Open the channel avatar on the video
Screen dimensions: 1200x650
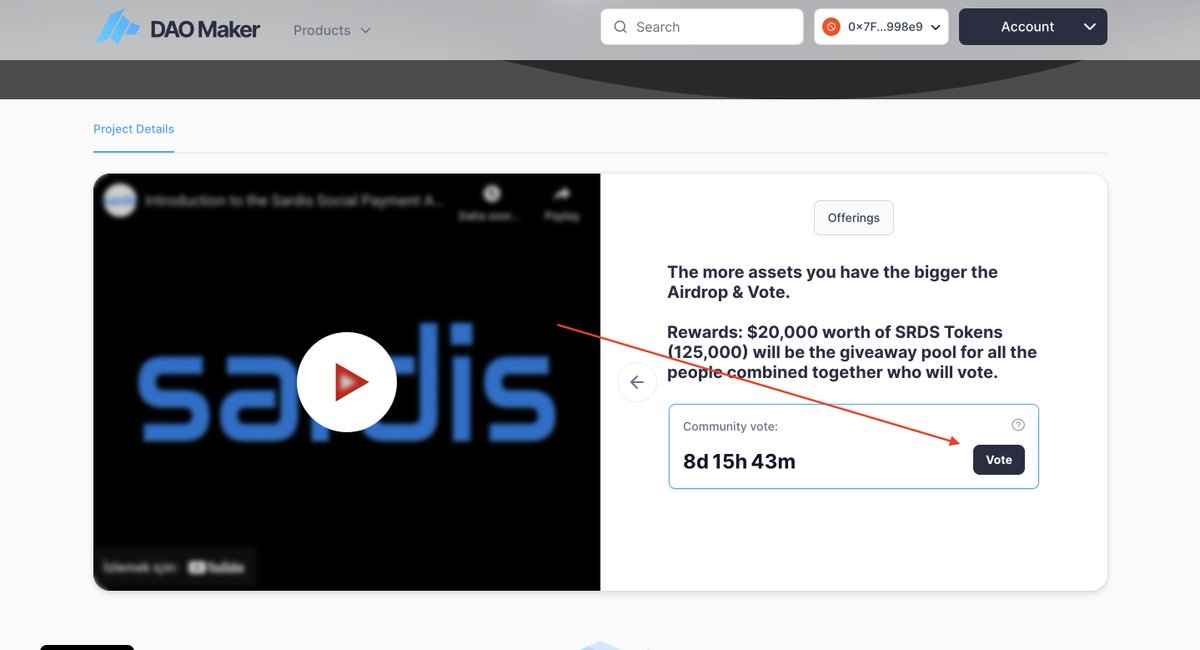[x=120, y=200]
